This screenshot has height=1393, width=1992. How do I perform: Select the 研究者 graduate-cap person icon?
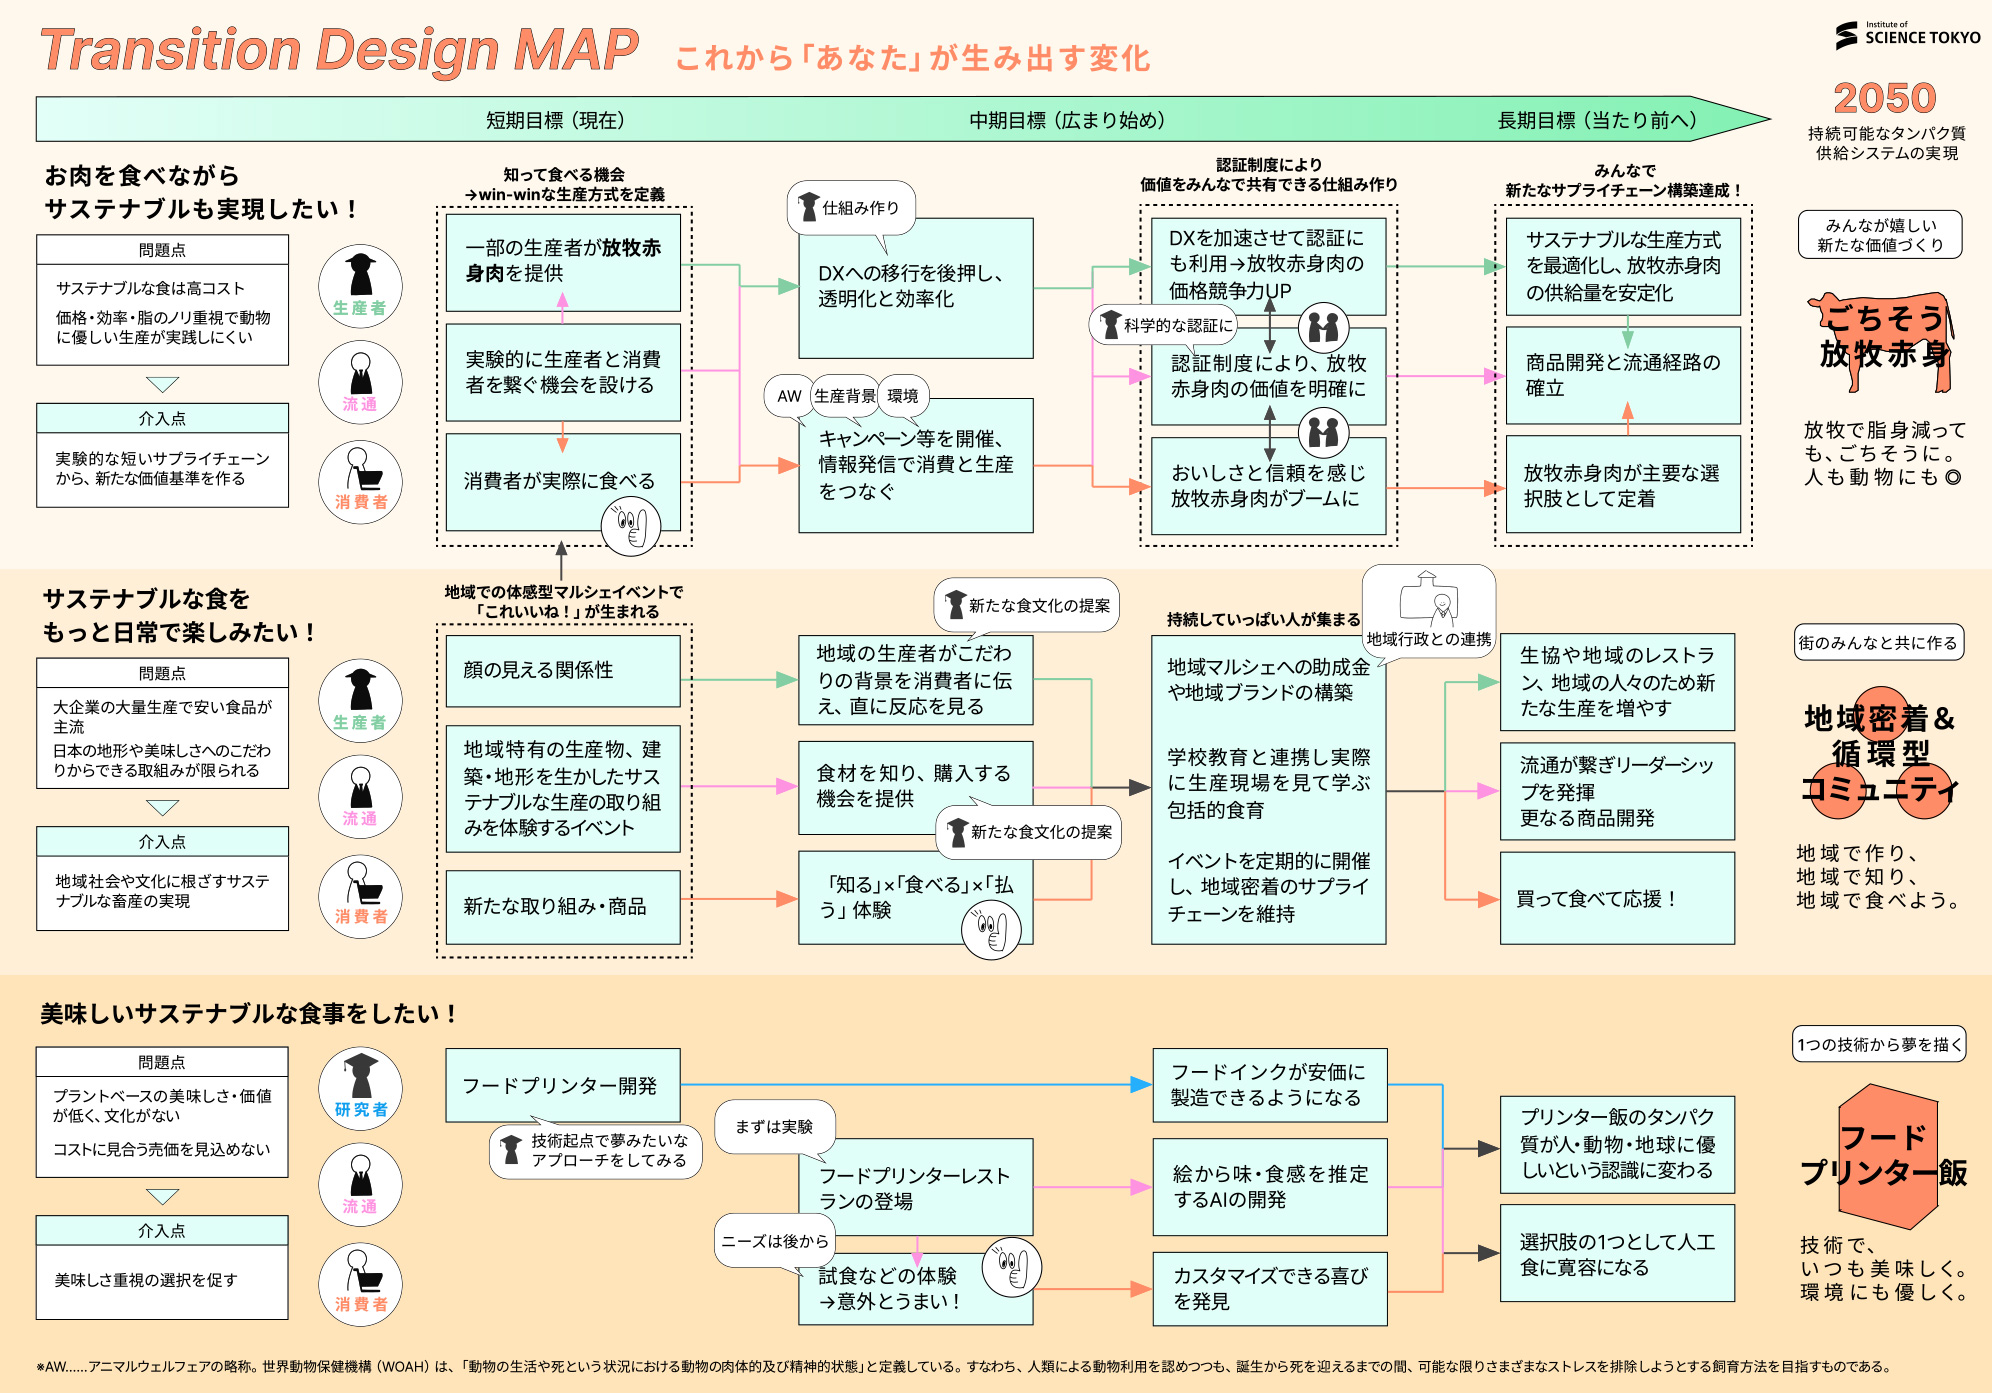[360, 1087]
